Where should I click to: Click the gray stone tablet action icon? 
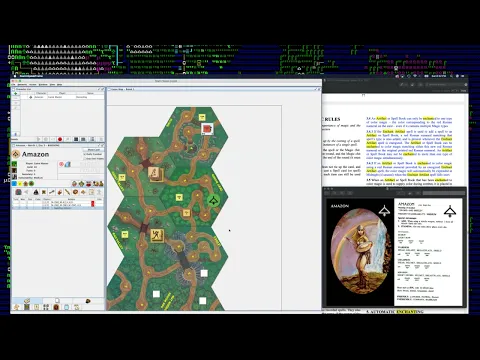[19, 192]
